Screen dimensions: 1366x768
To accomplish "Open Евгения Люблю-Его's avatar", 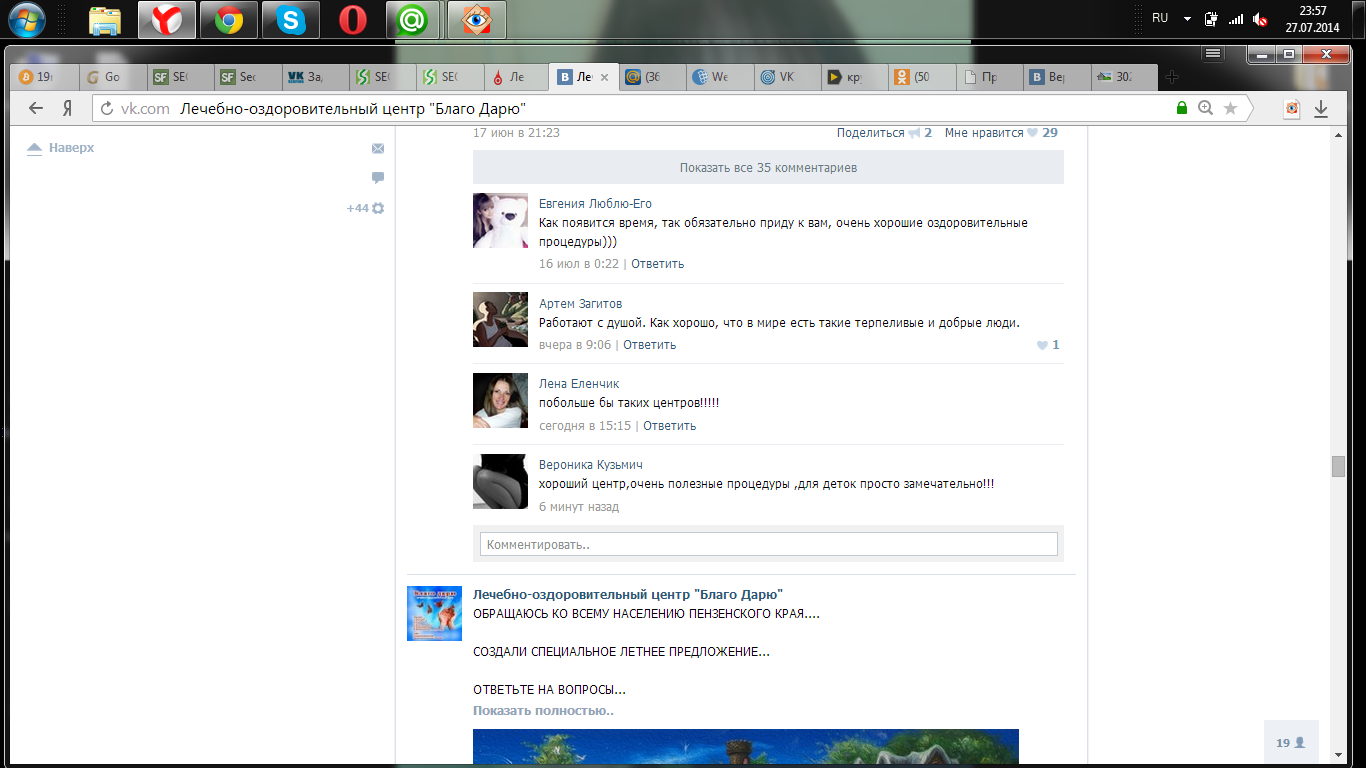I will coord(500,220).
